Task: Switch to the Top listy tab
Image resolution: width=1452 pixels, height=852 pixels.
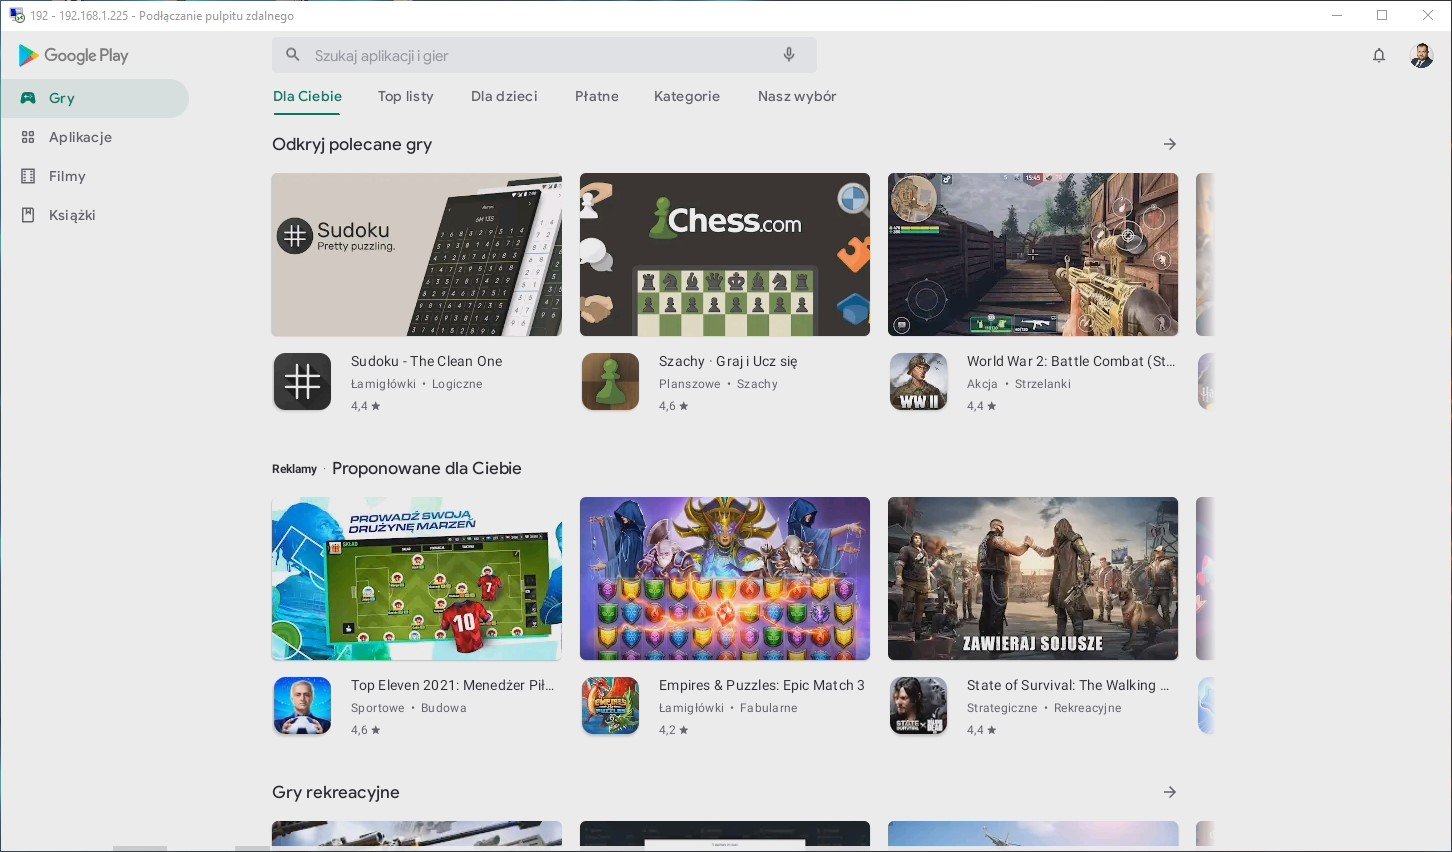Action: click(406, 96)
